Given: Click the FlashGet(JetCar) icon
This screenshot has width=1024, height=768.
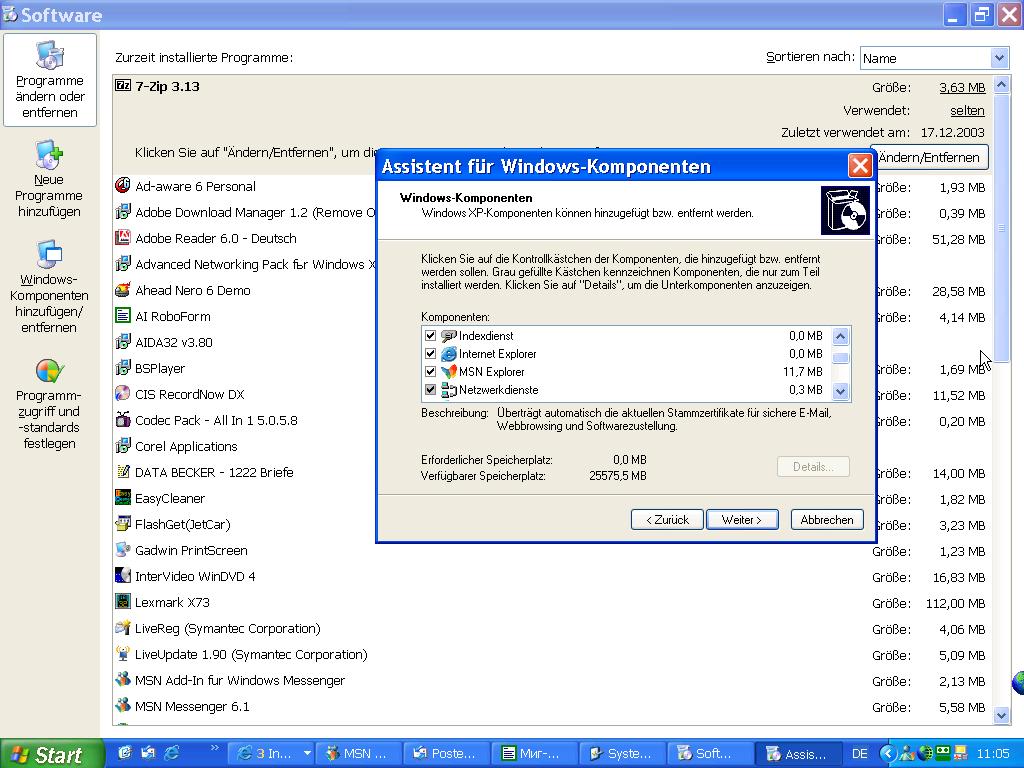Looking at the screenshot, I should pos(123,524).
